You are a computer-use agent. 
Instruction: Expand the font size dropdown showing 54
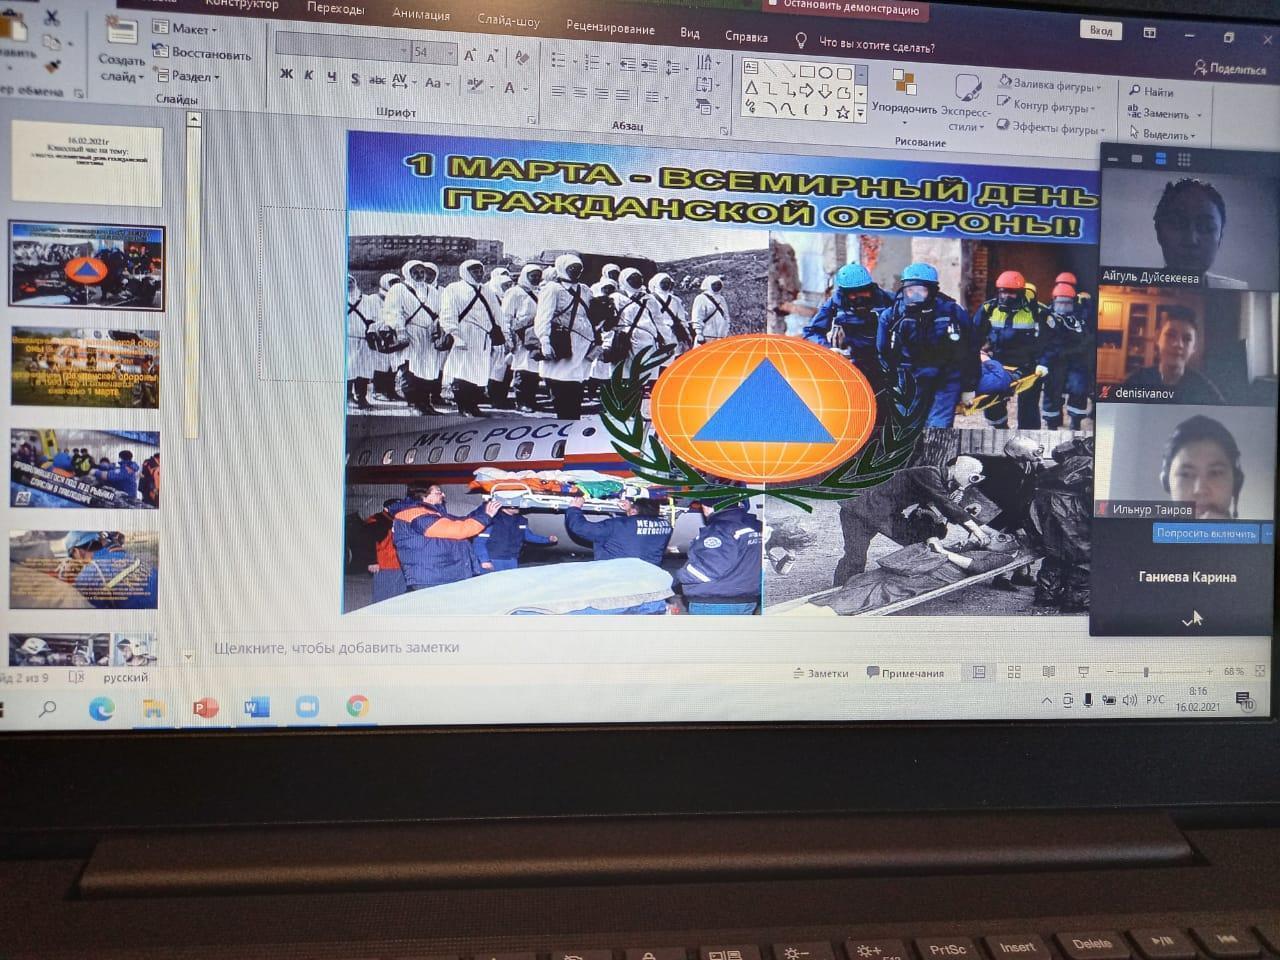(x=450, y=53)
